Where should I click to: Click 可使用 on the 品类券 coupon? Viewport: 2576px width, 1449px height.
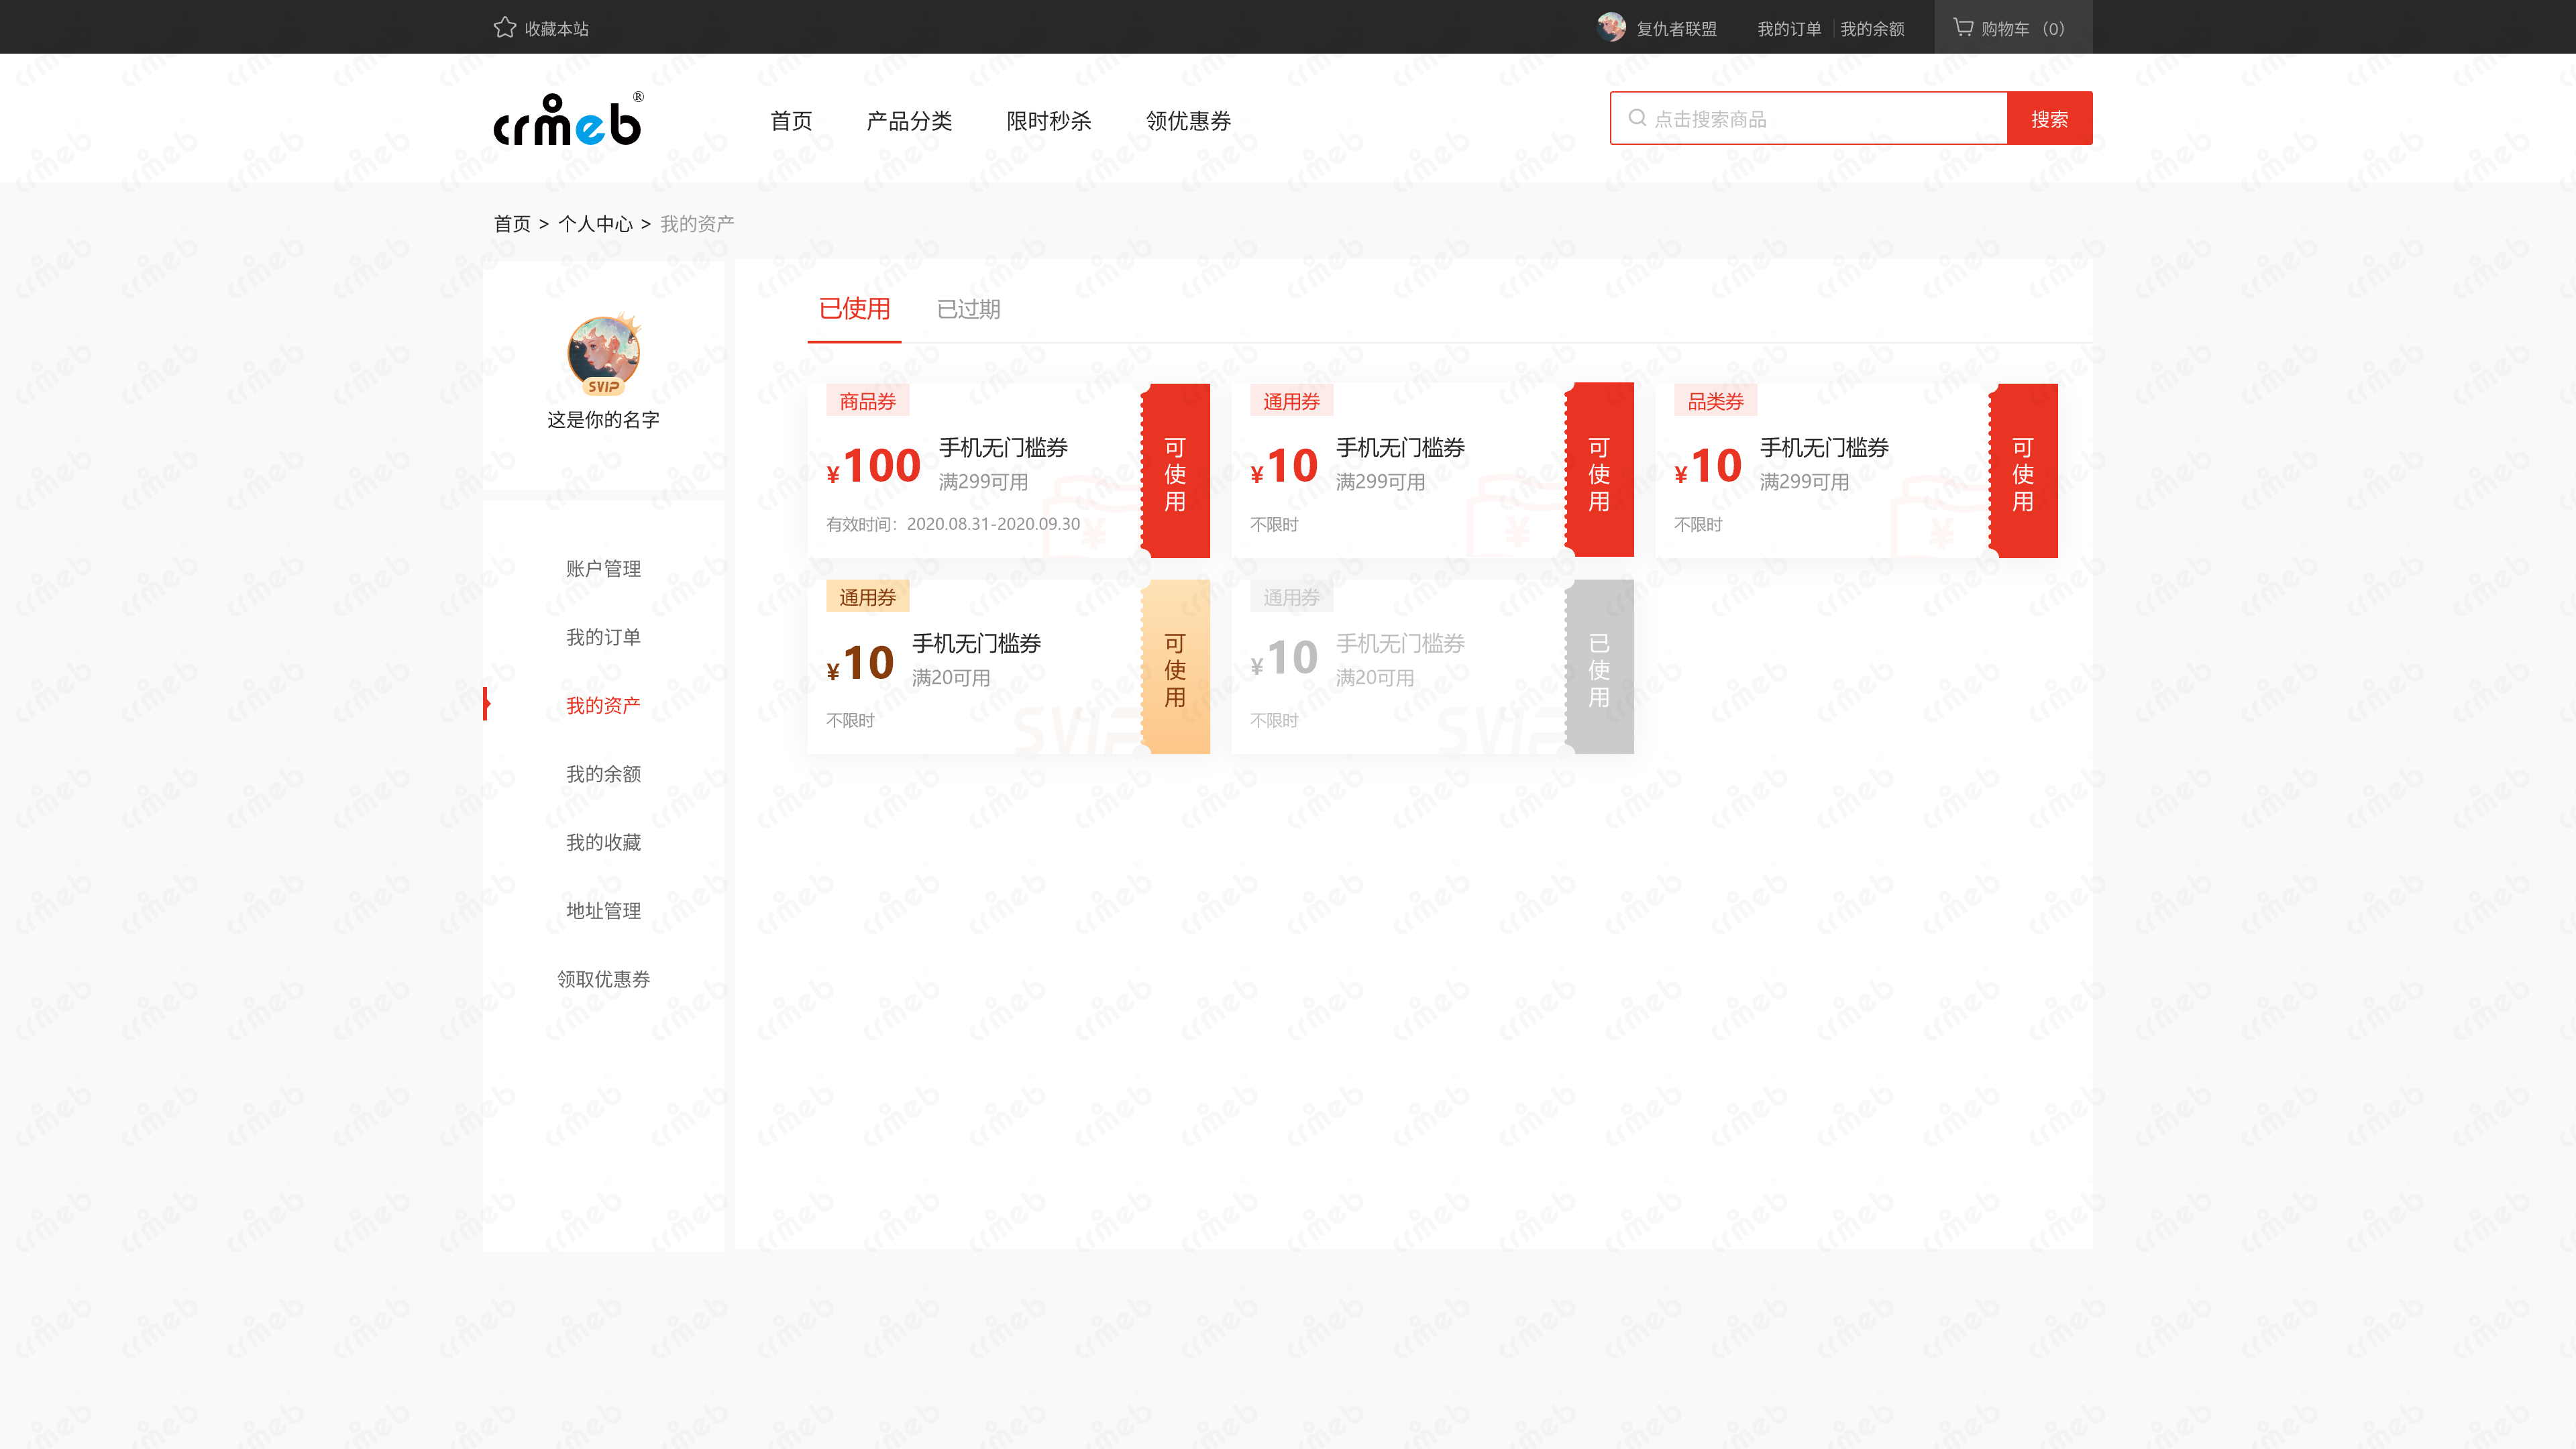[2023, 473]
